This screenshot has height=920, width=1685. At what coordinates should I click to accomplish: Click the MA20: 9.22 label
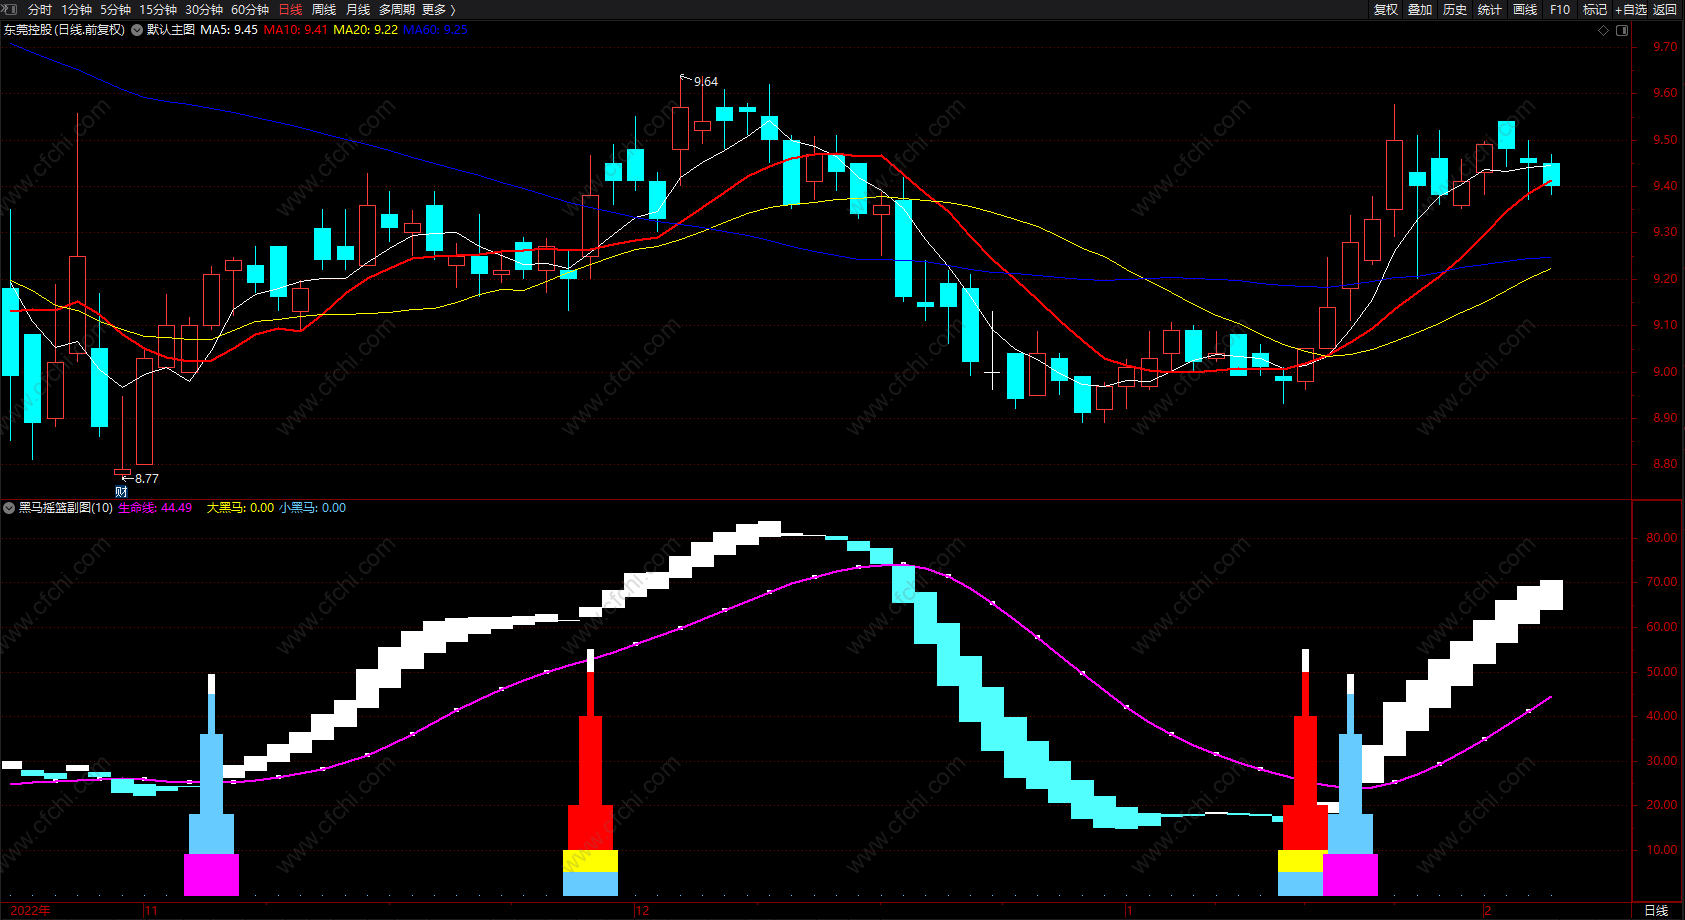pyautogui.click(x=366, y=30)
